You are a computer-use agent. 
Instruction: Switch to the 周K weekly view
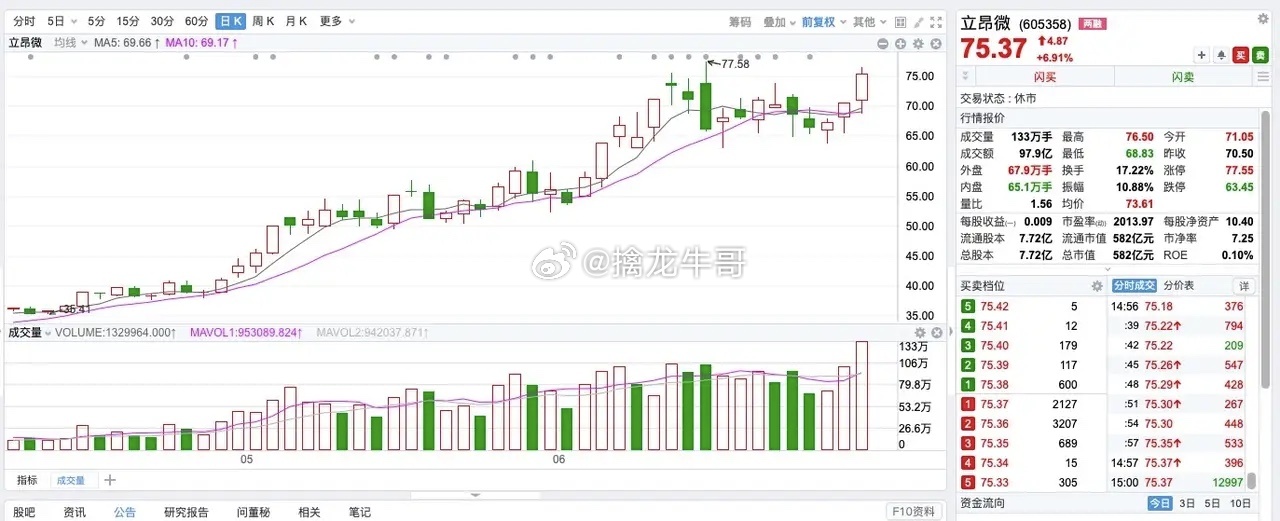(x=263, y=21)
